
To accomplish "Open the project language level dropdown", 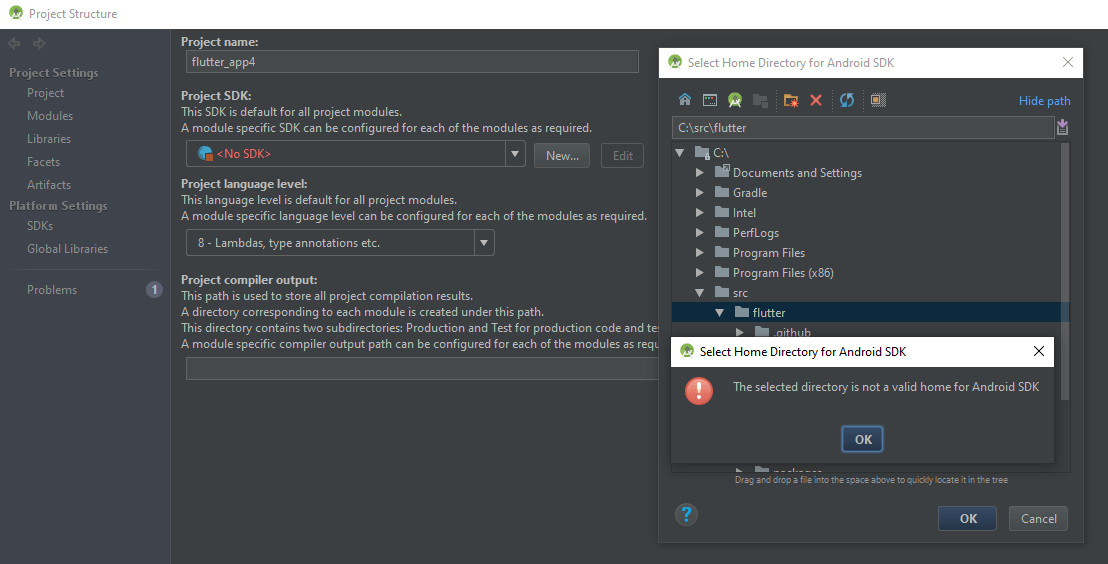I will pos(484,243).
